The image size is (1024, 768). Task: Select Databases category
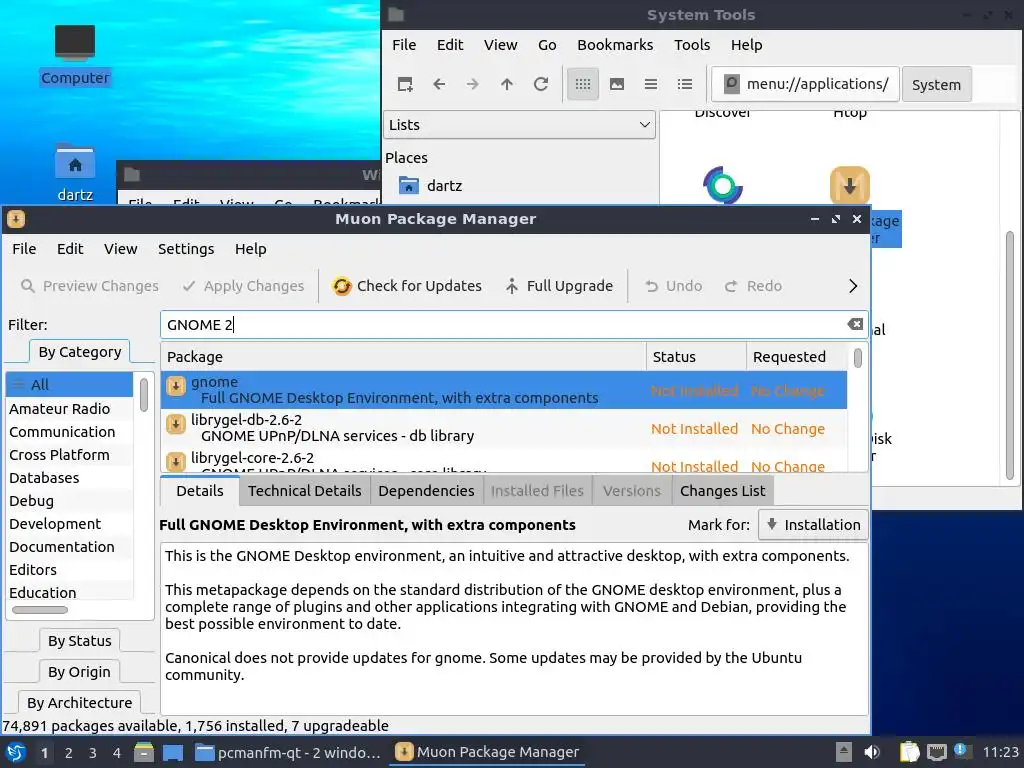[x=69, y=477]
